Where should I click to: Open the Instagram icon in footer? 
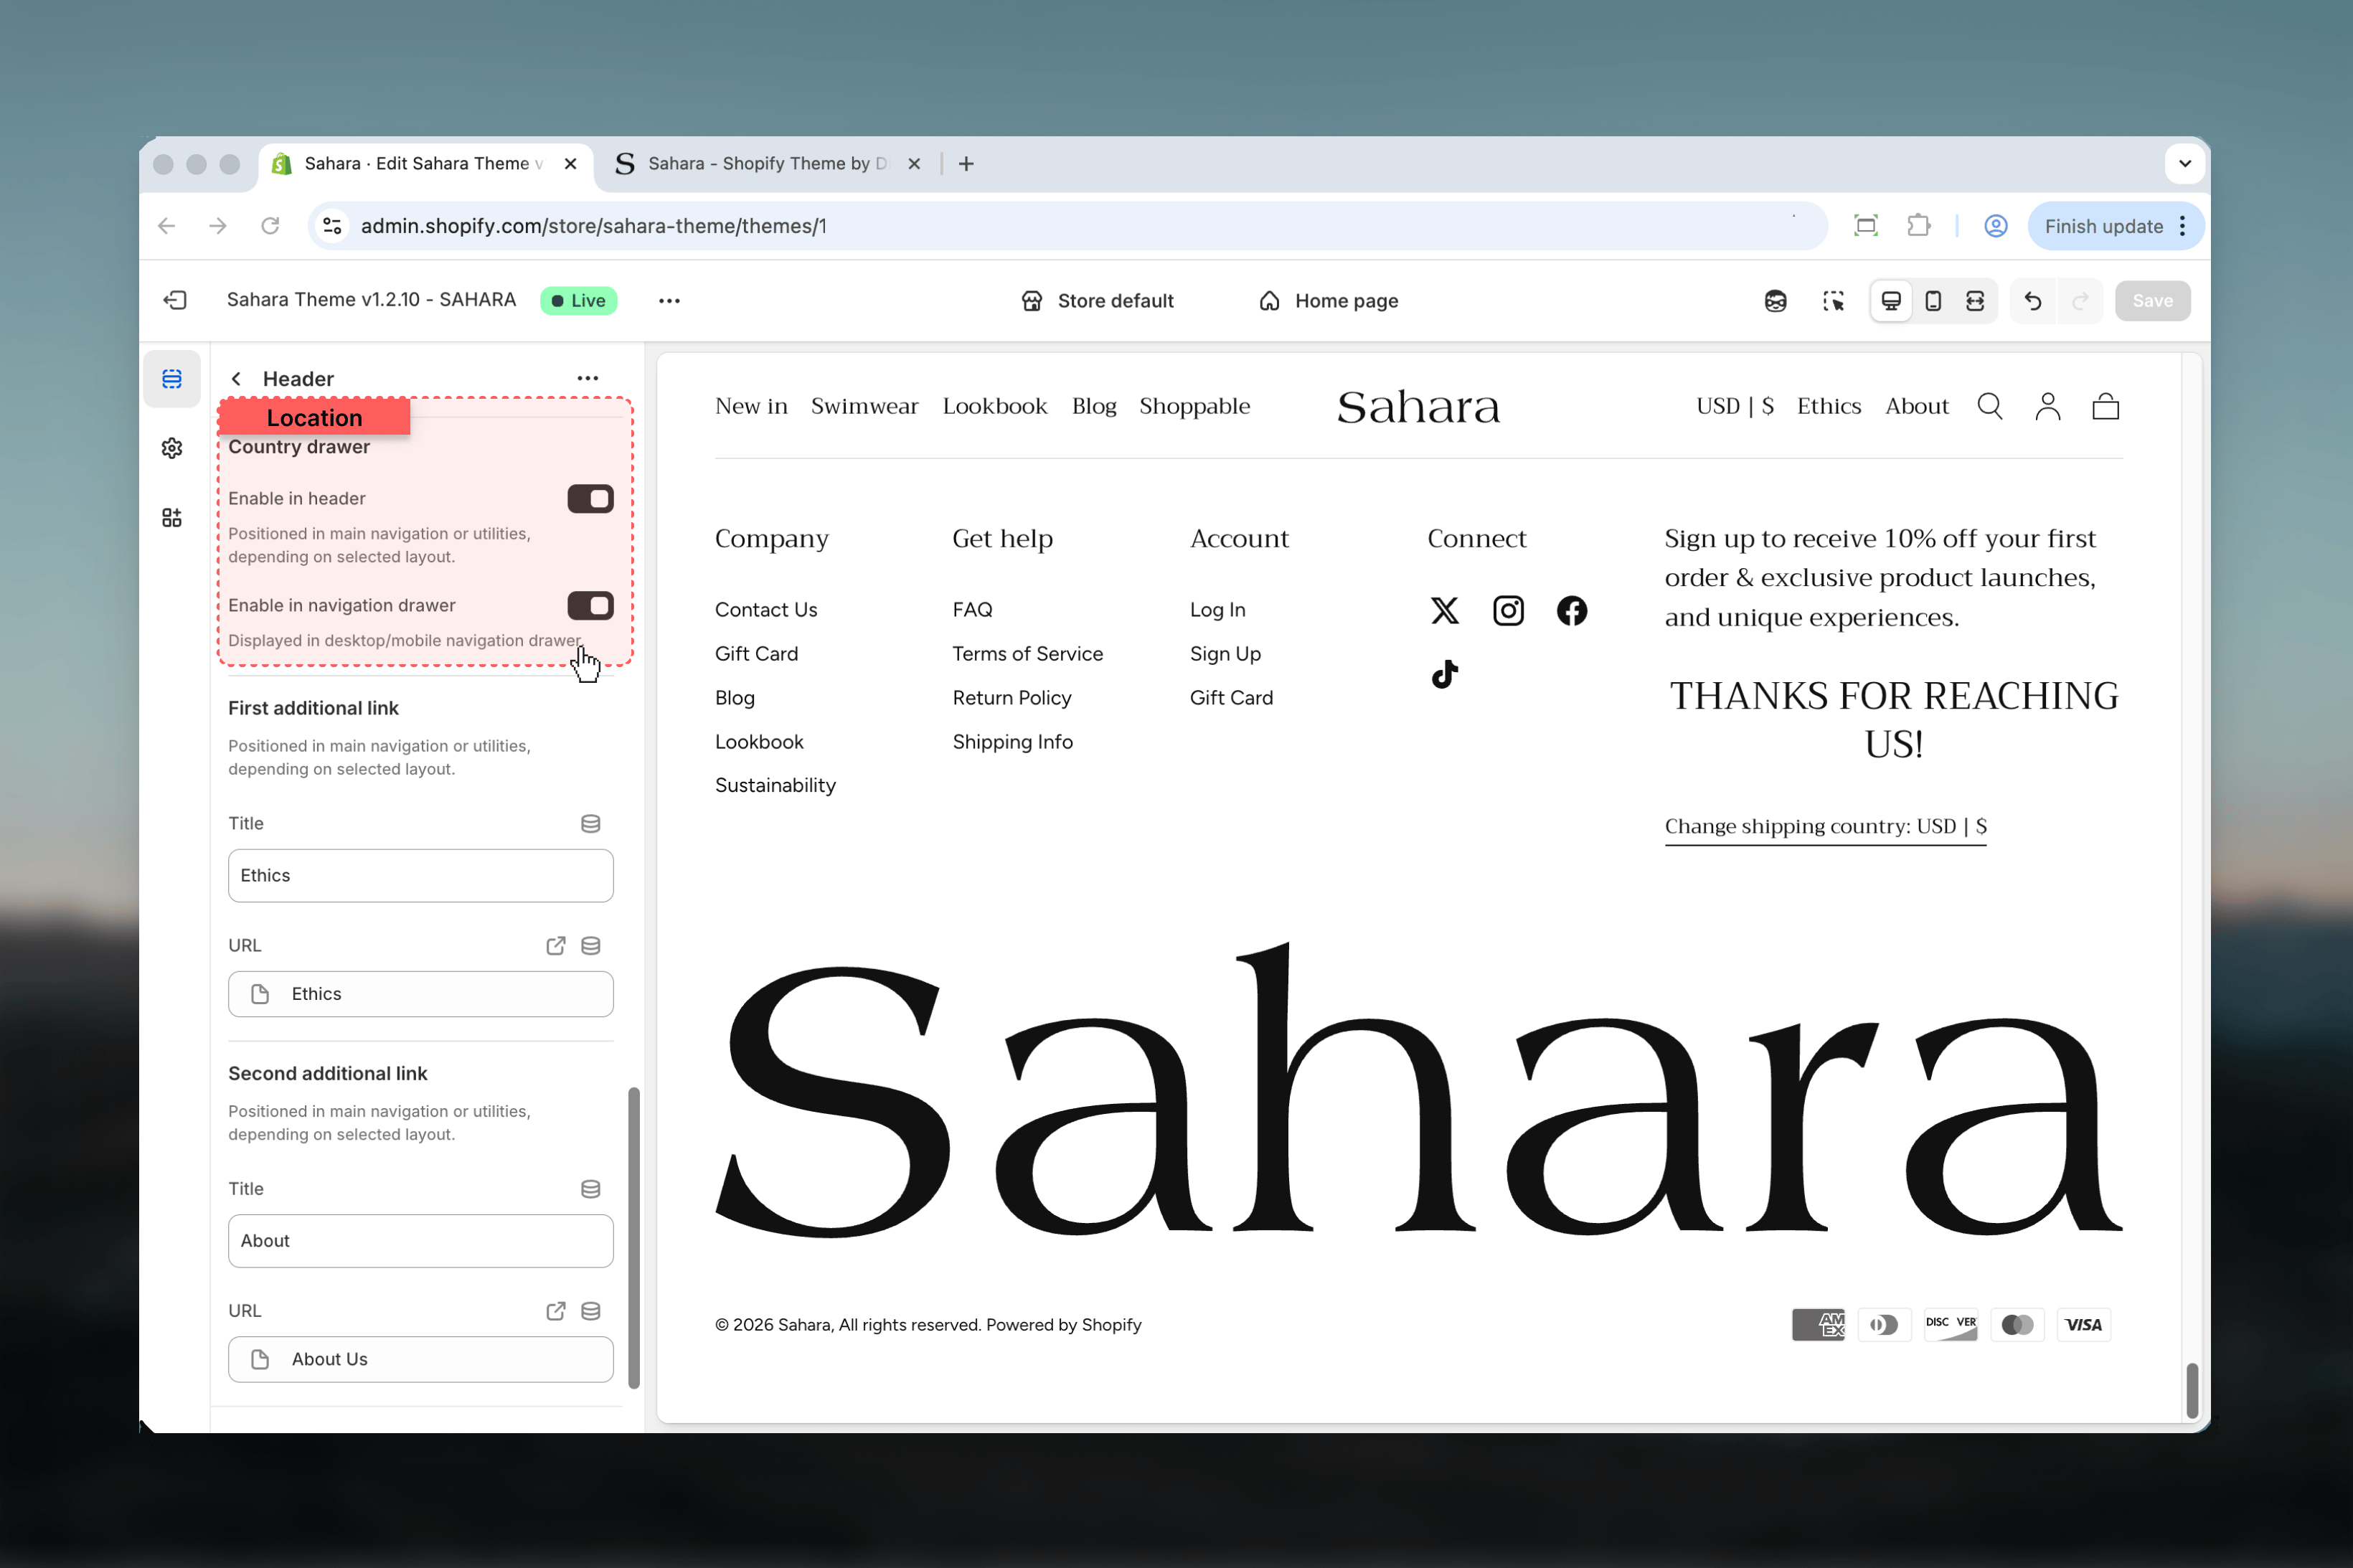1508,610
